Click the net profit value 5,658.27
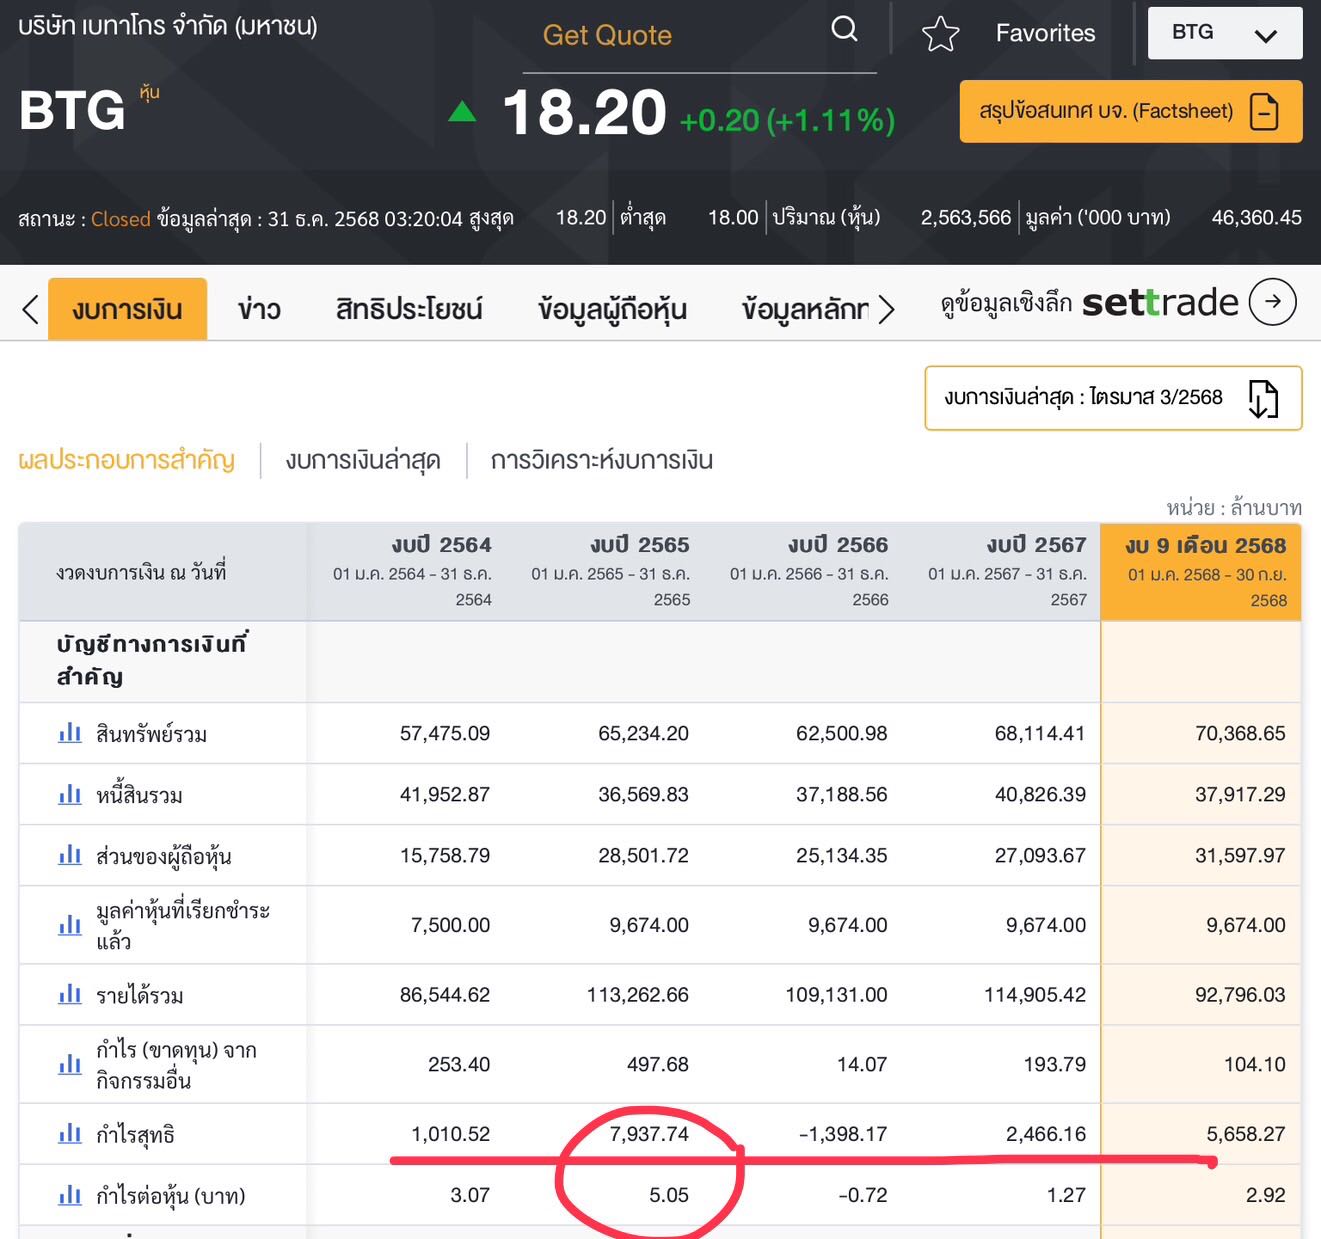 (1246, 1134)
